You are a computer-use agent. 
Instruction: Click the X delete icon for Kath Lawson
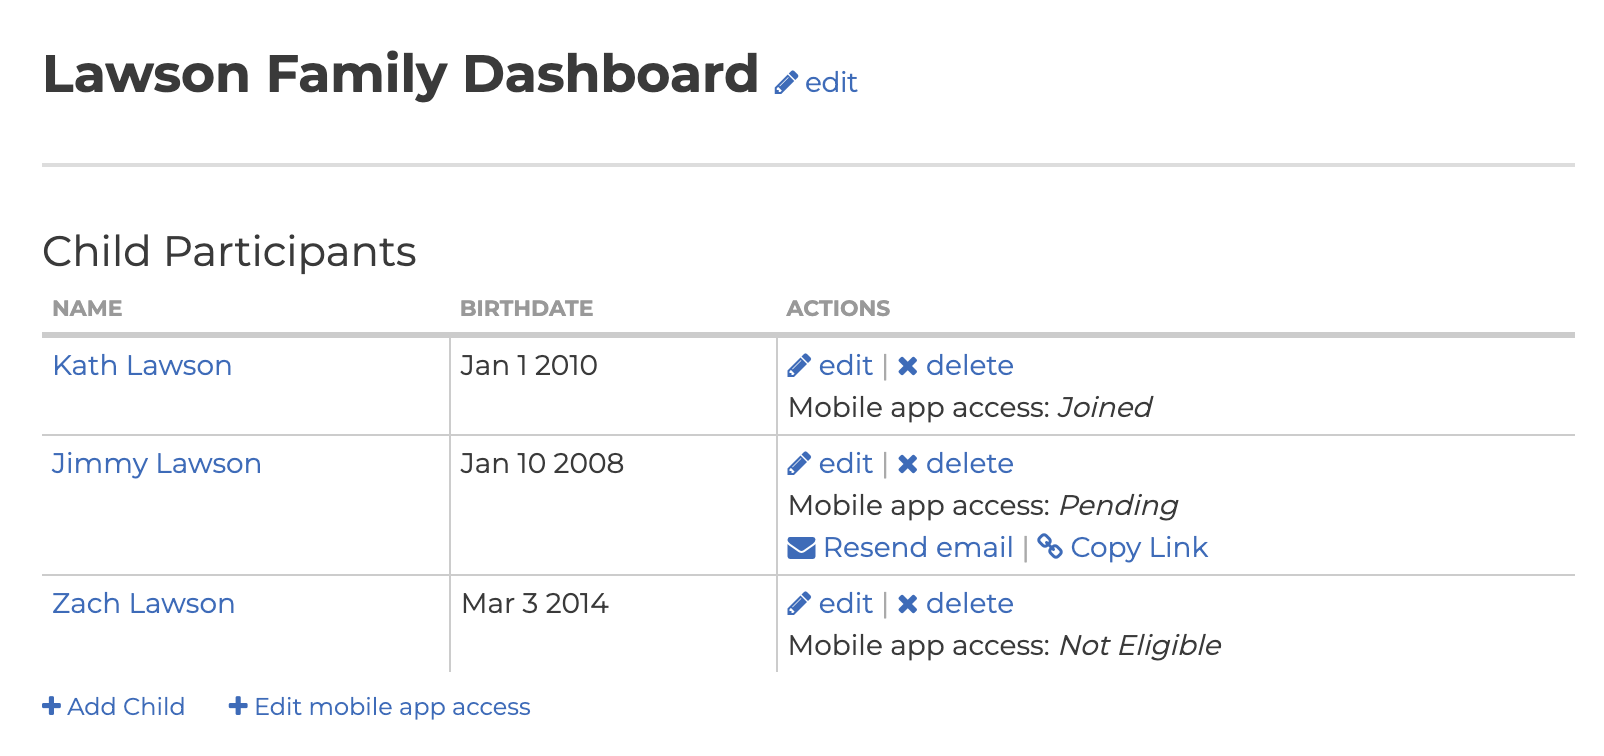907,366
